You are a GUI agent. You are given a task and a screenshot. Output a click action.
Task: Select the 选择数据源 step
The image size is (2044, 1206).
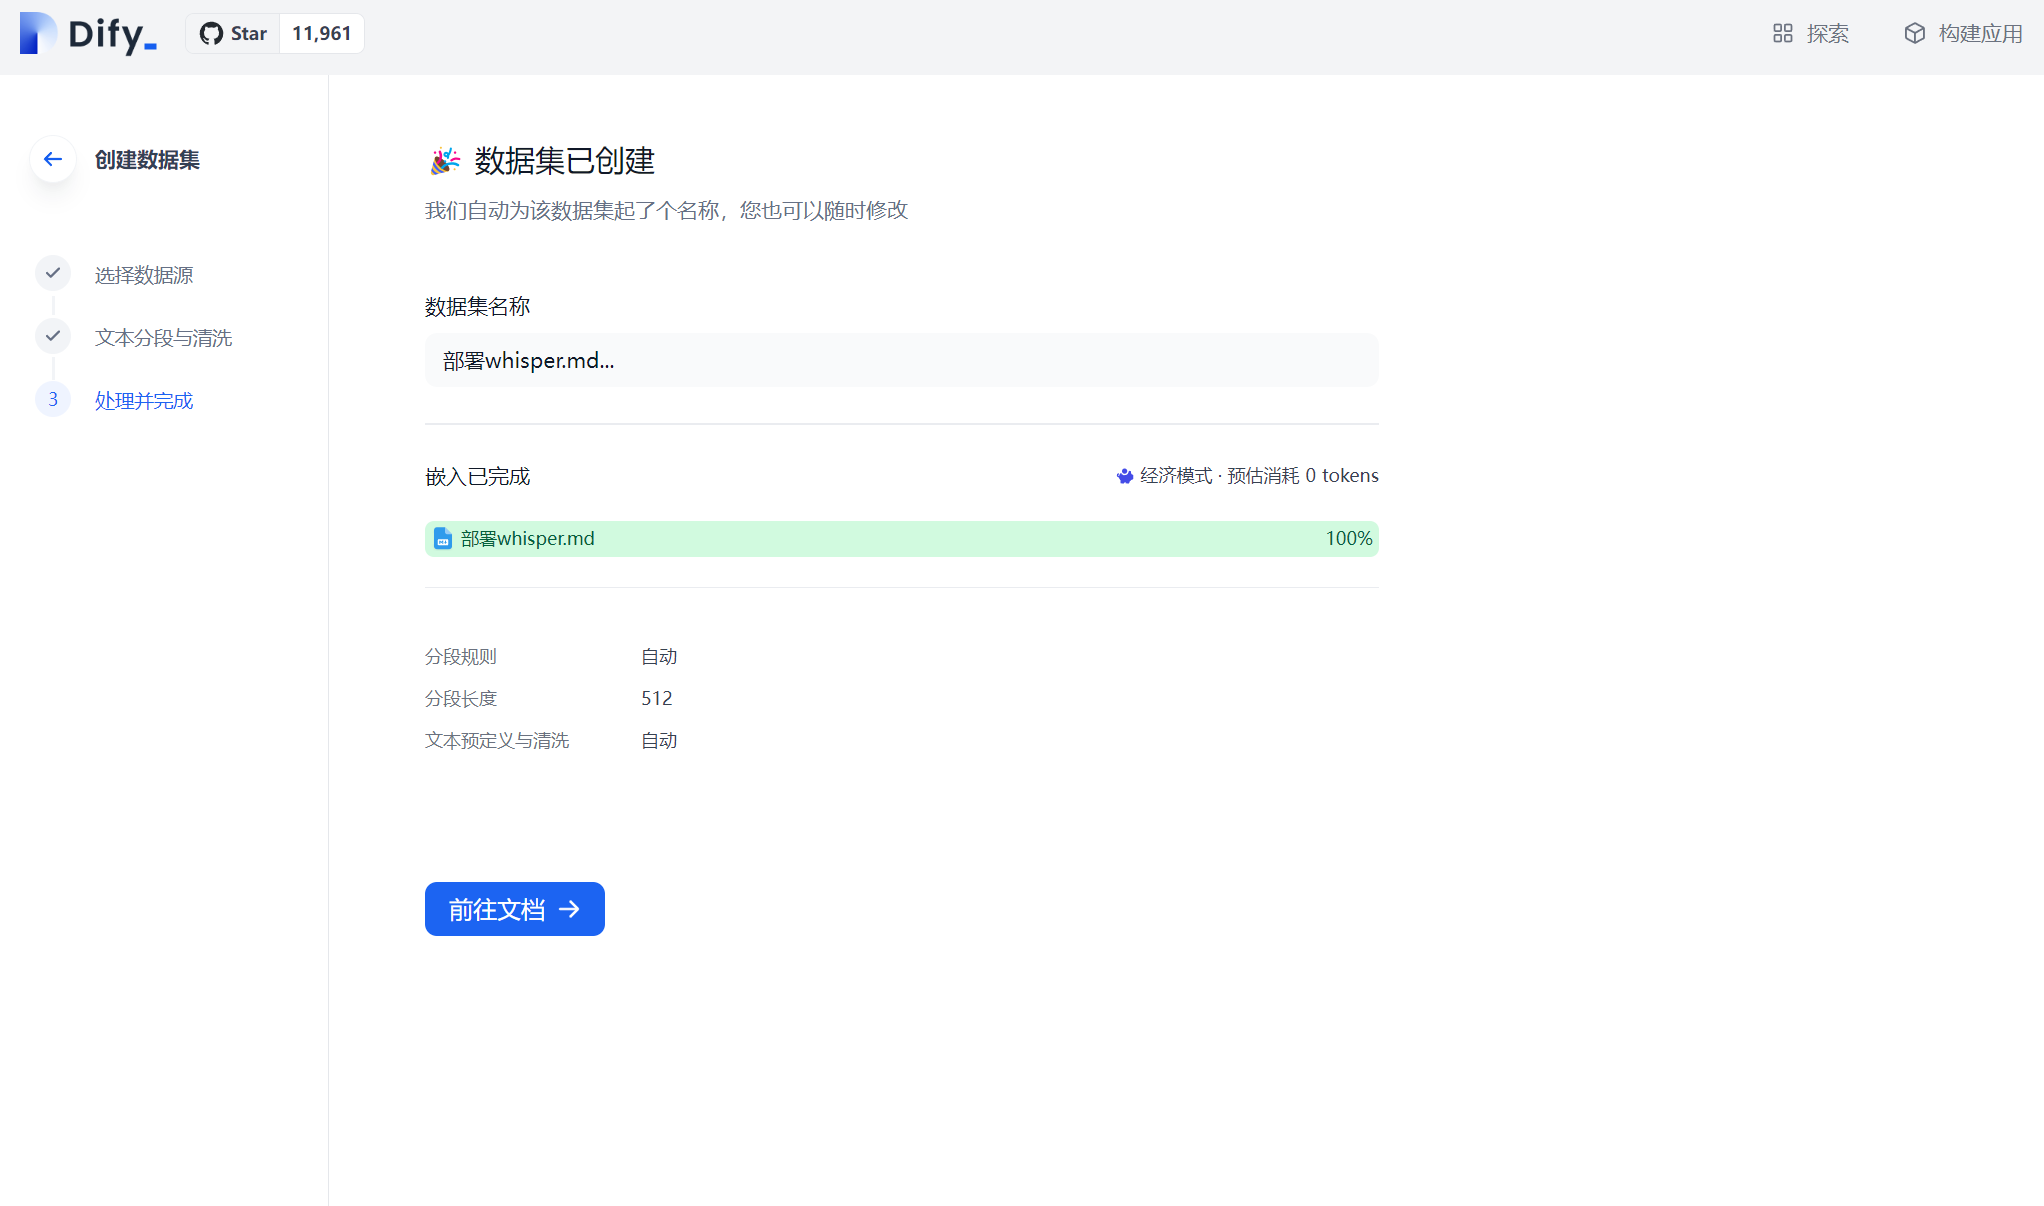tap(144, 275)
